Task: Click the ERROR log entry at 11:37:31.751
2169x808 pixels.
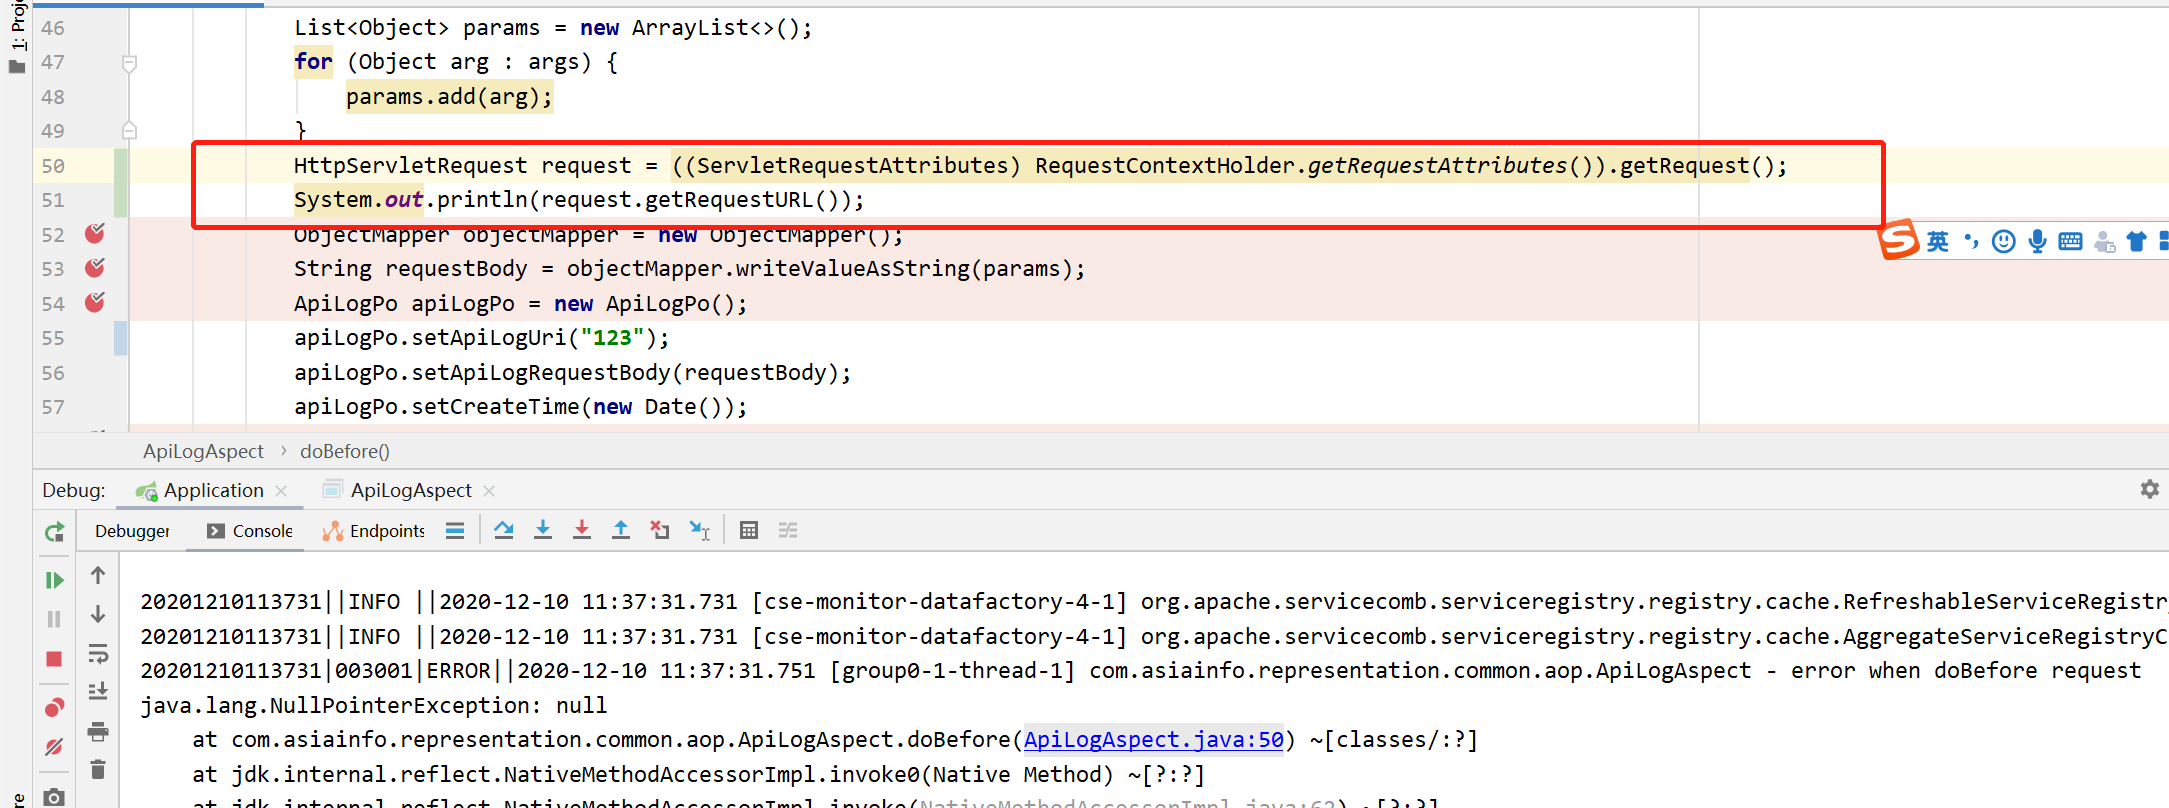Action: [x=1140, y=671]
